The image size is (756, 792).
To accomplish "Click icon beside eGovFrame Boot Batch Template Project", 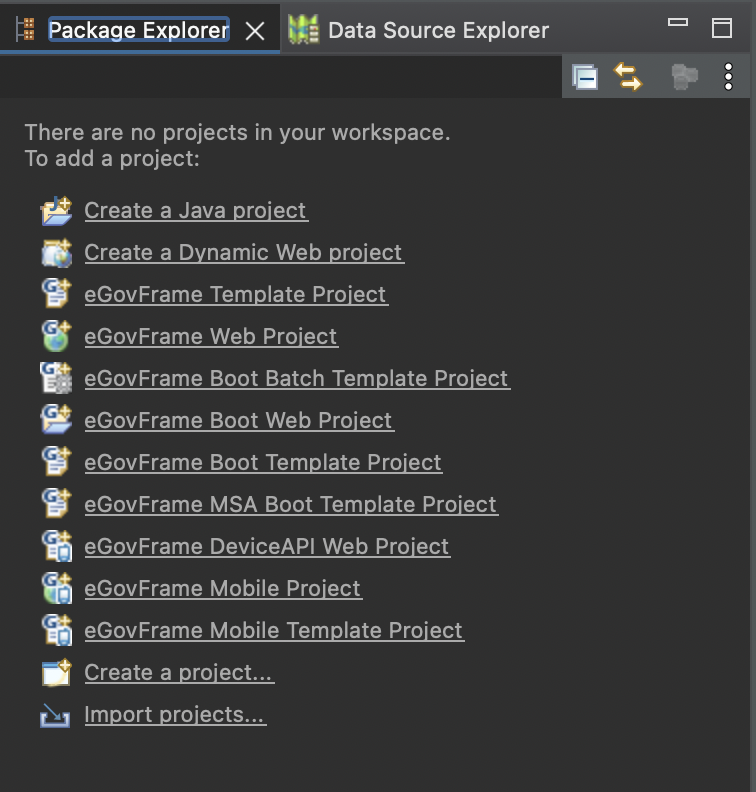I will tap(56, 377).
